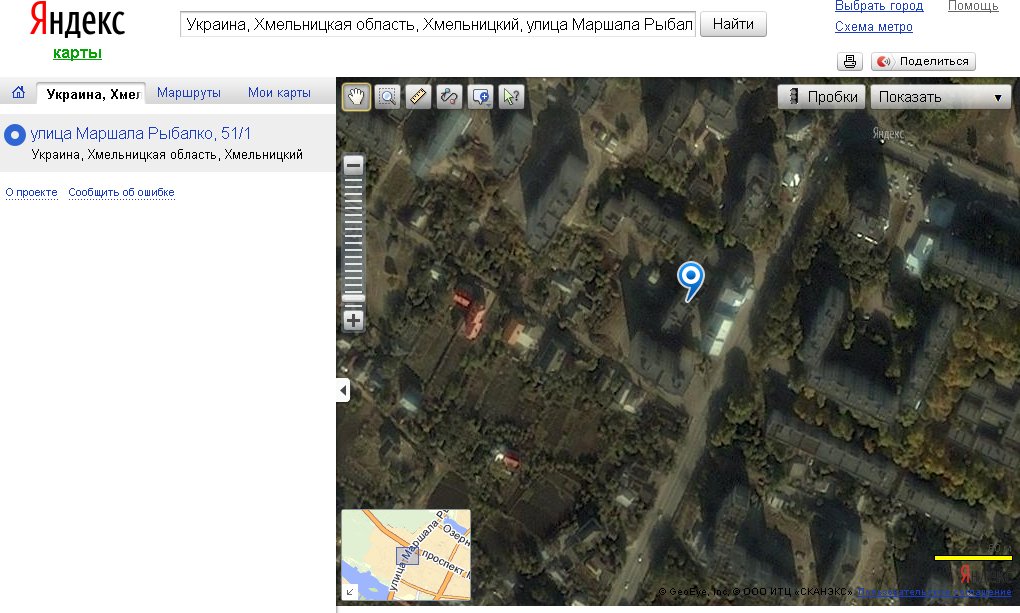Screen dimensions: 1020x613
Task: Select the zoom magnifier tool
Action: (387, 97)
